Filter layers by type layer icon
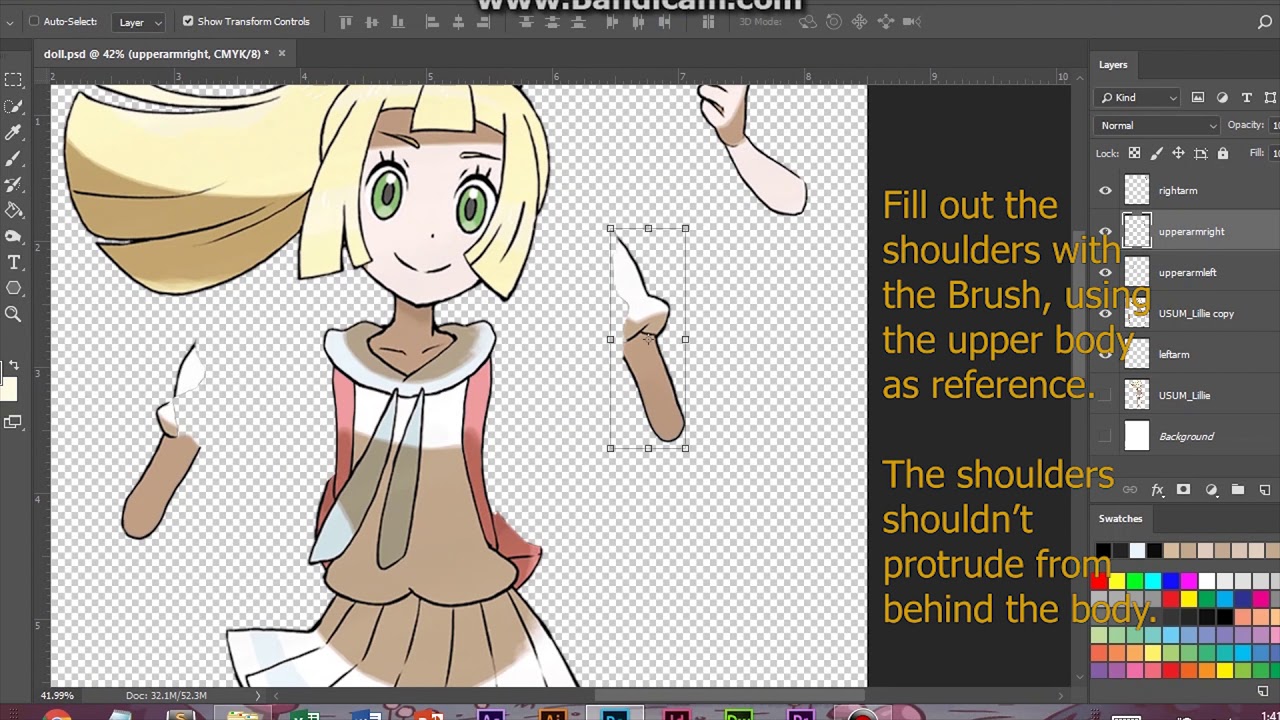Viewport: 1280px width, 720px height. (x=1246, y=97)
